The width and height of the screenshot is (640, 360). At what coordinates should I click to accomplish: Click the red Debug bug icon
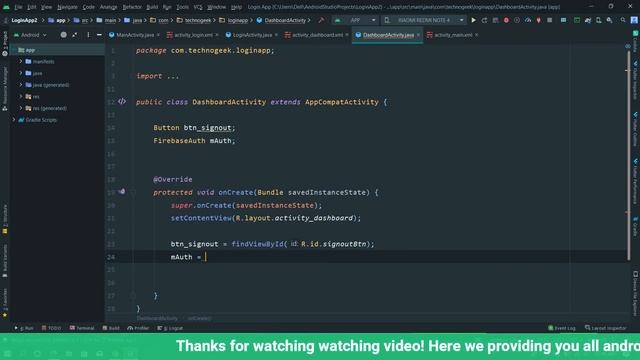(506, 20)
